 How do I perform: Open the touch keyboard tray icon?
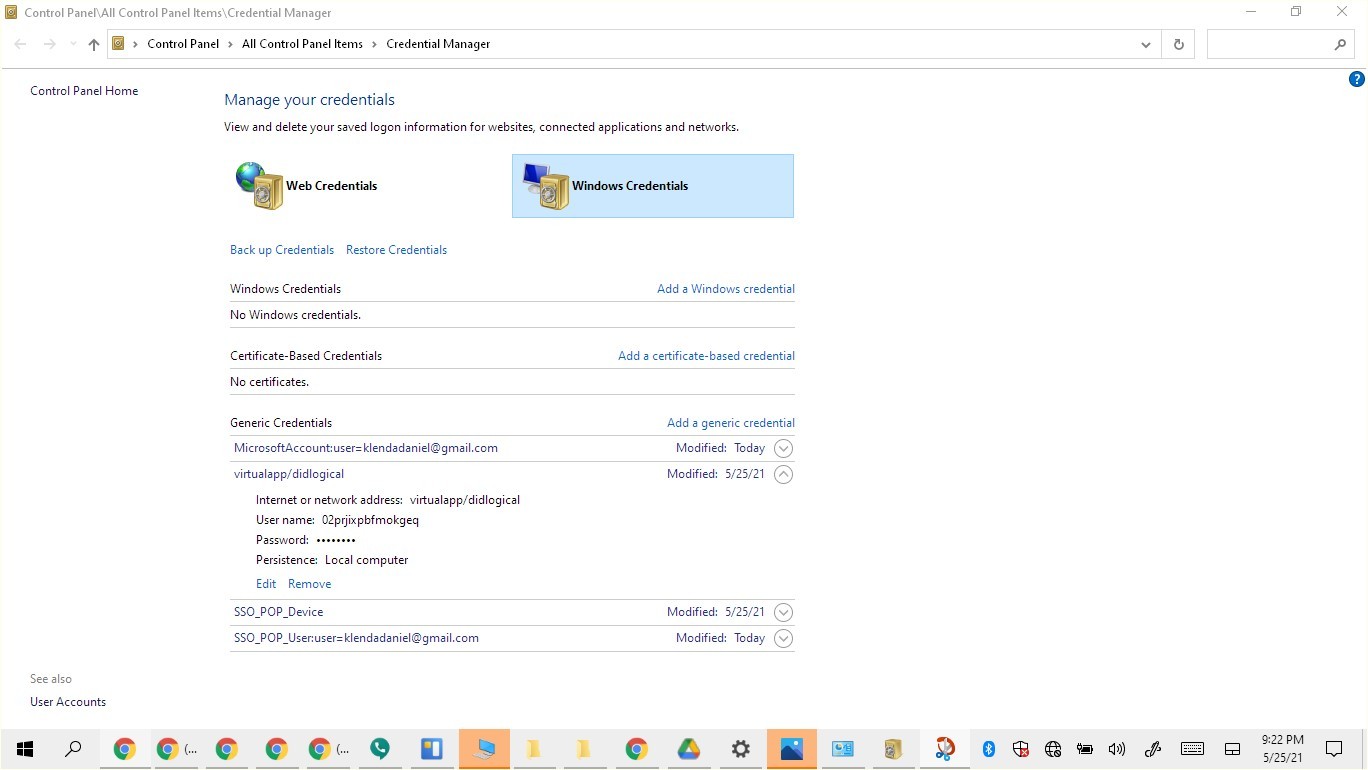click(x=1192, y=749)
